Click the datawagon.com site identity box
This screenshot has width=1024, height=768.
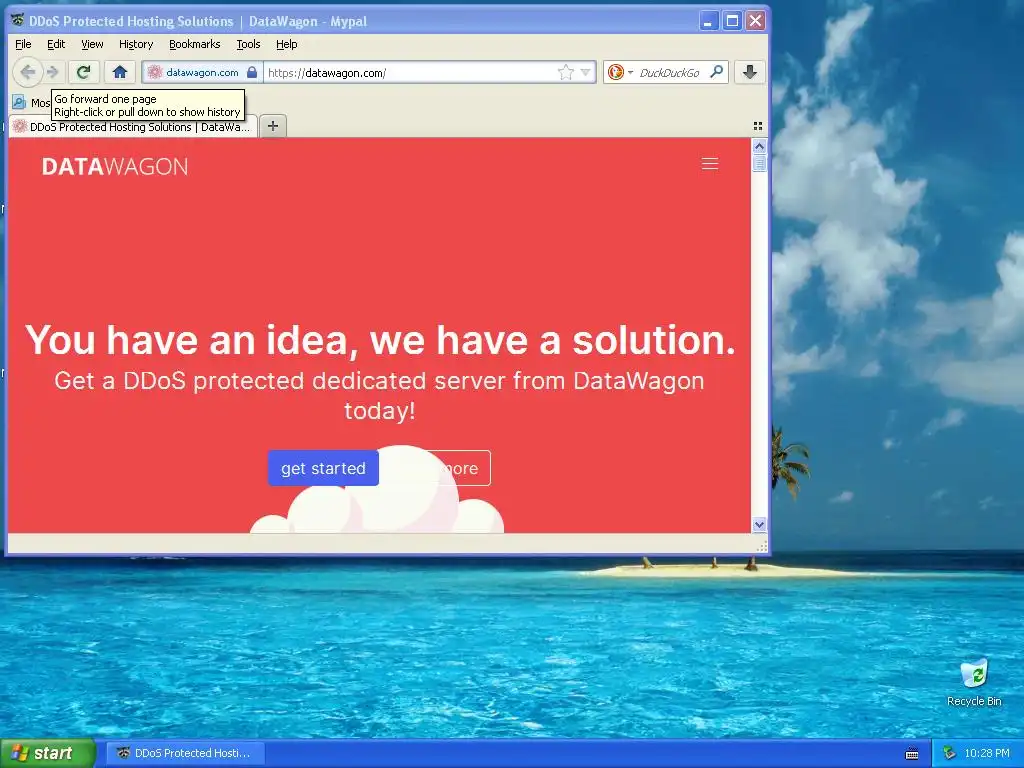[x=202, y=72]
